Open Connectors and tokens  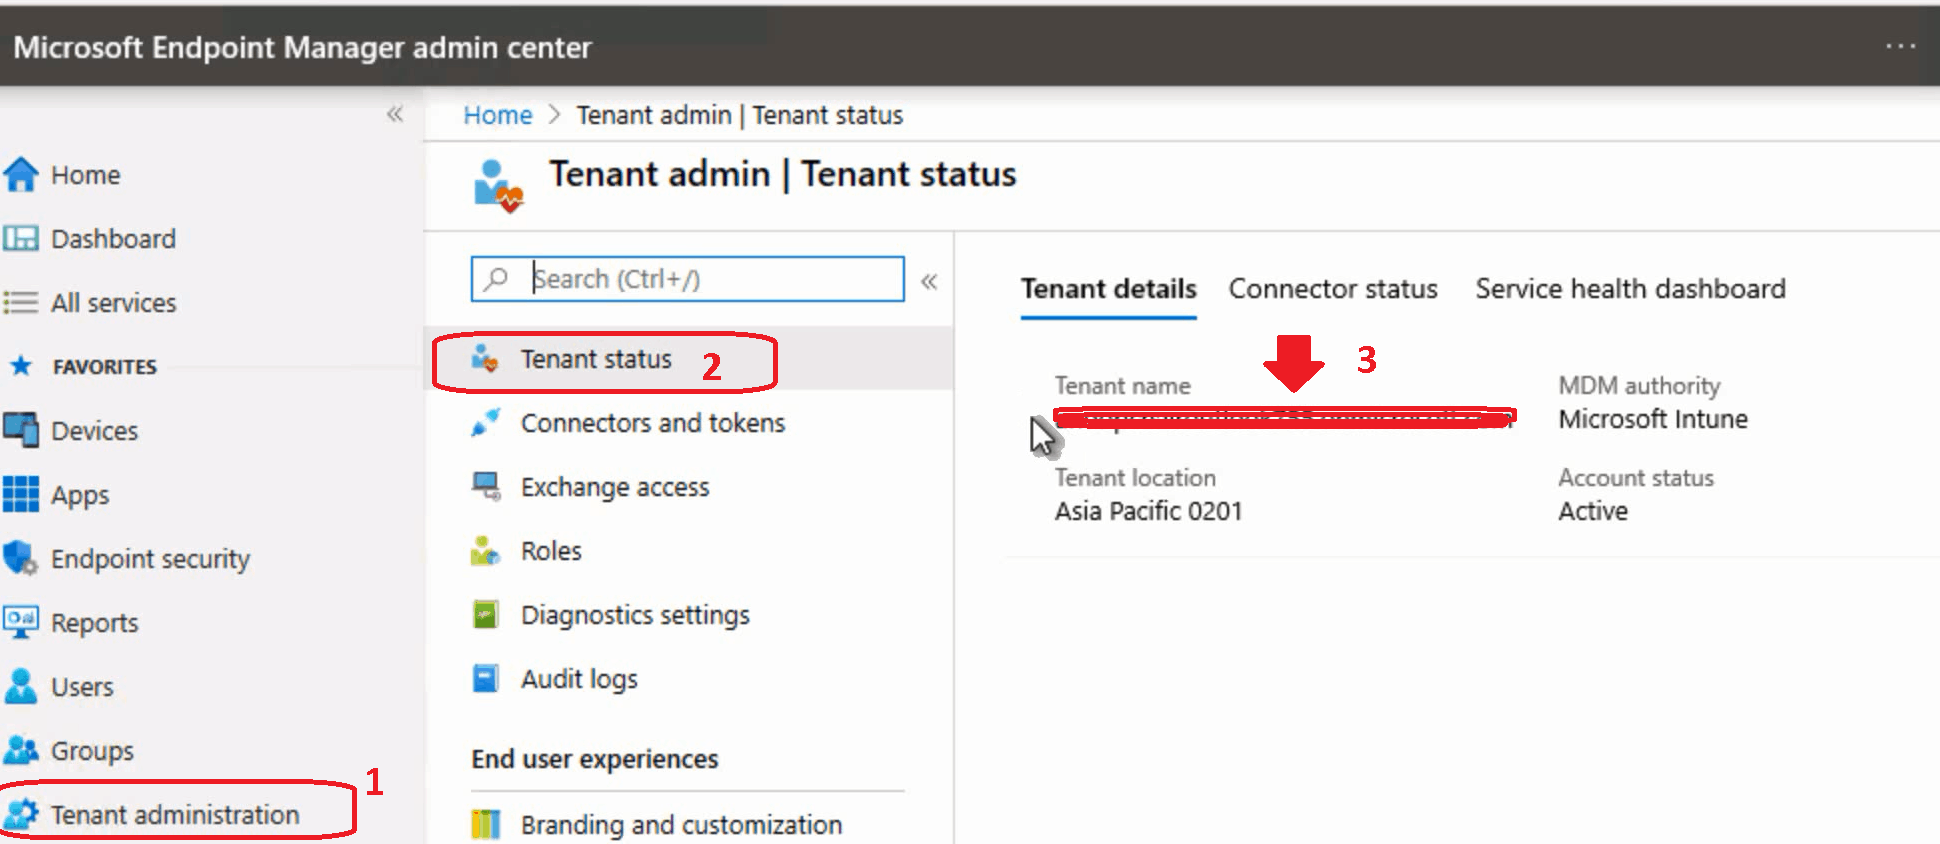pyautogui.click(x=653, y=423)
